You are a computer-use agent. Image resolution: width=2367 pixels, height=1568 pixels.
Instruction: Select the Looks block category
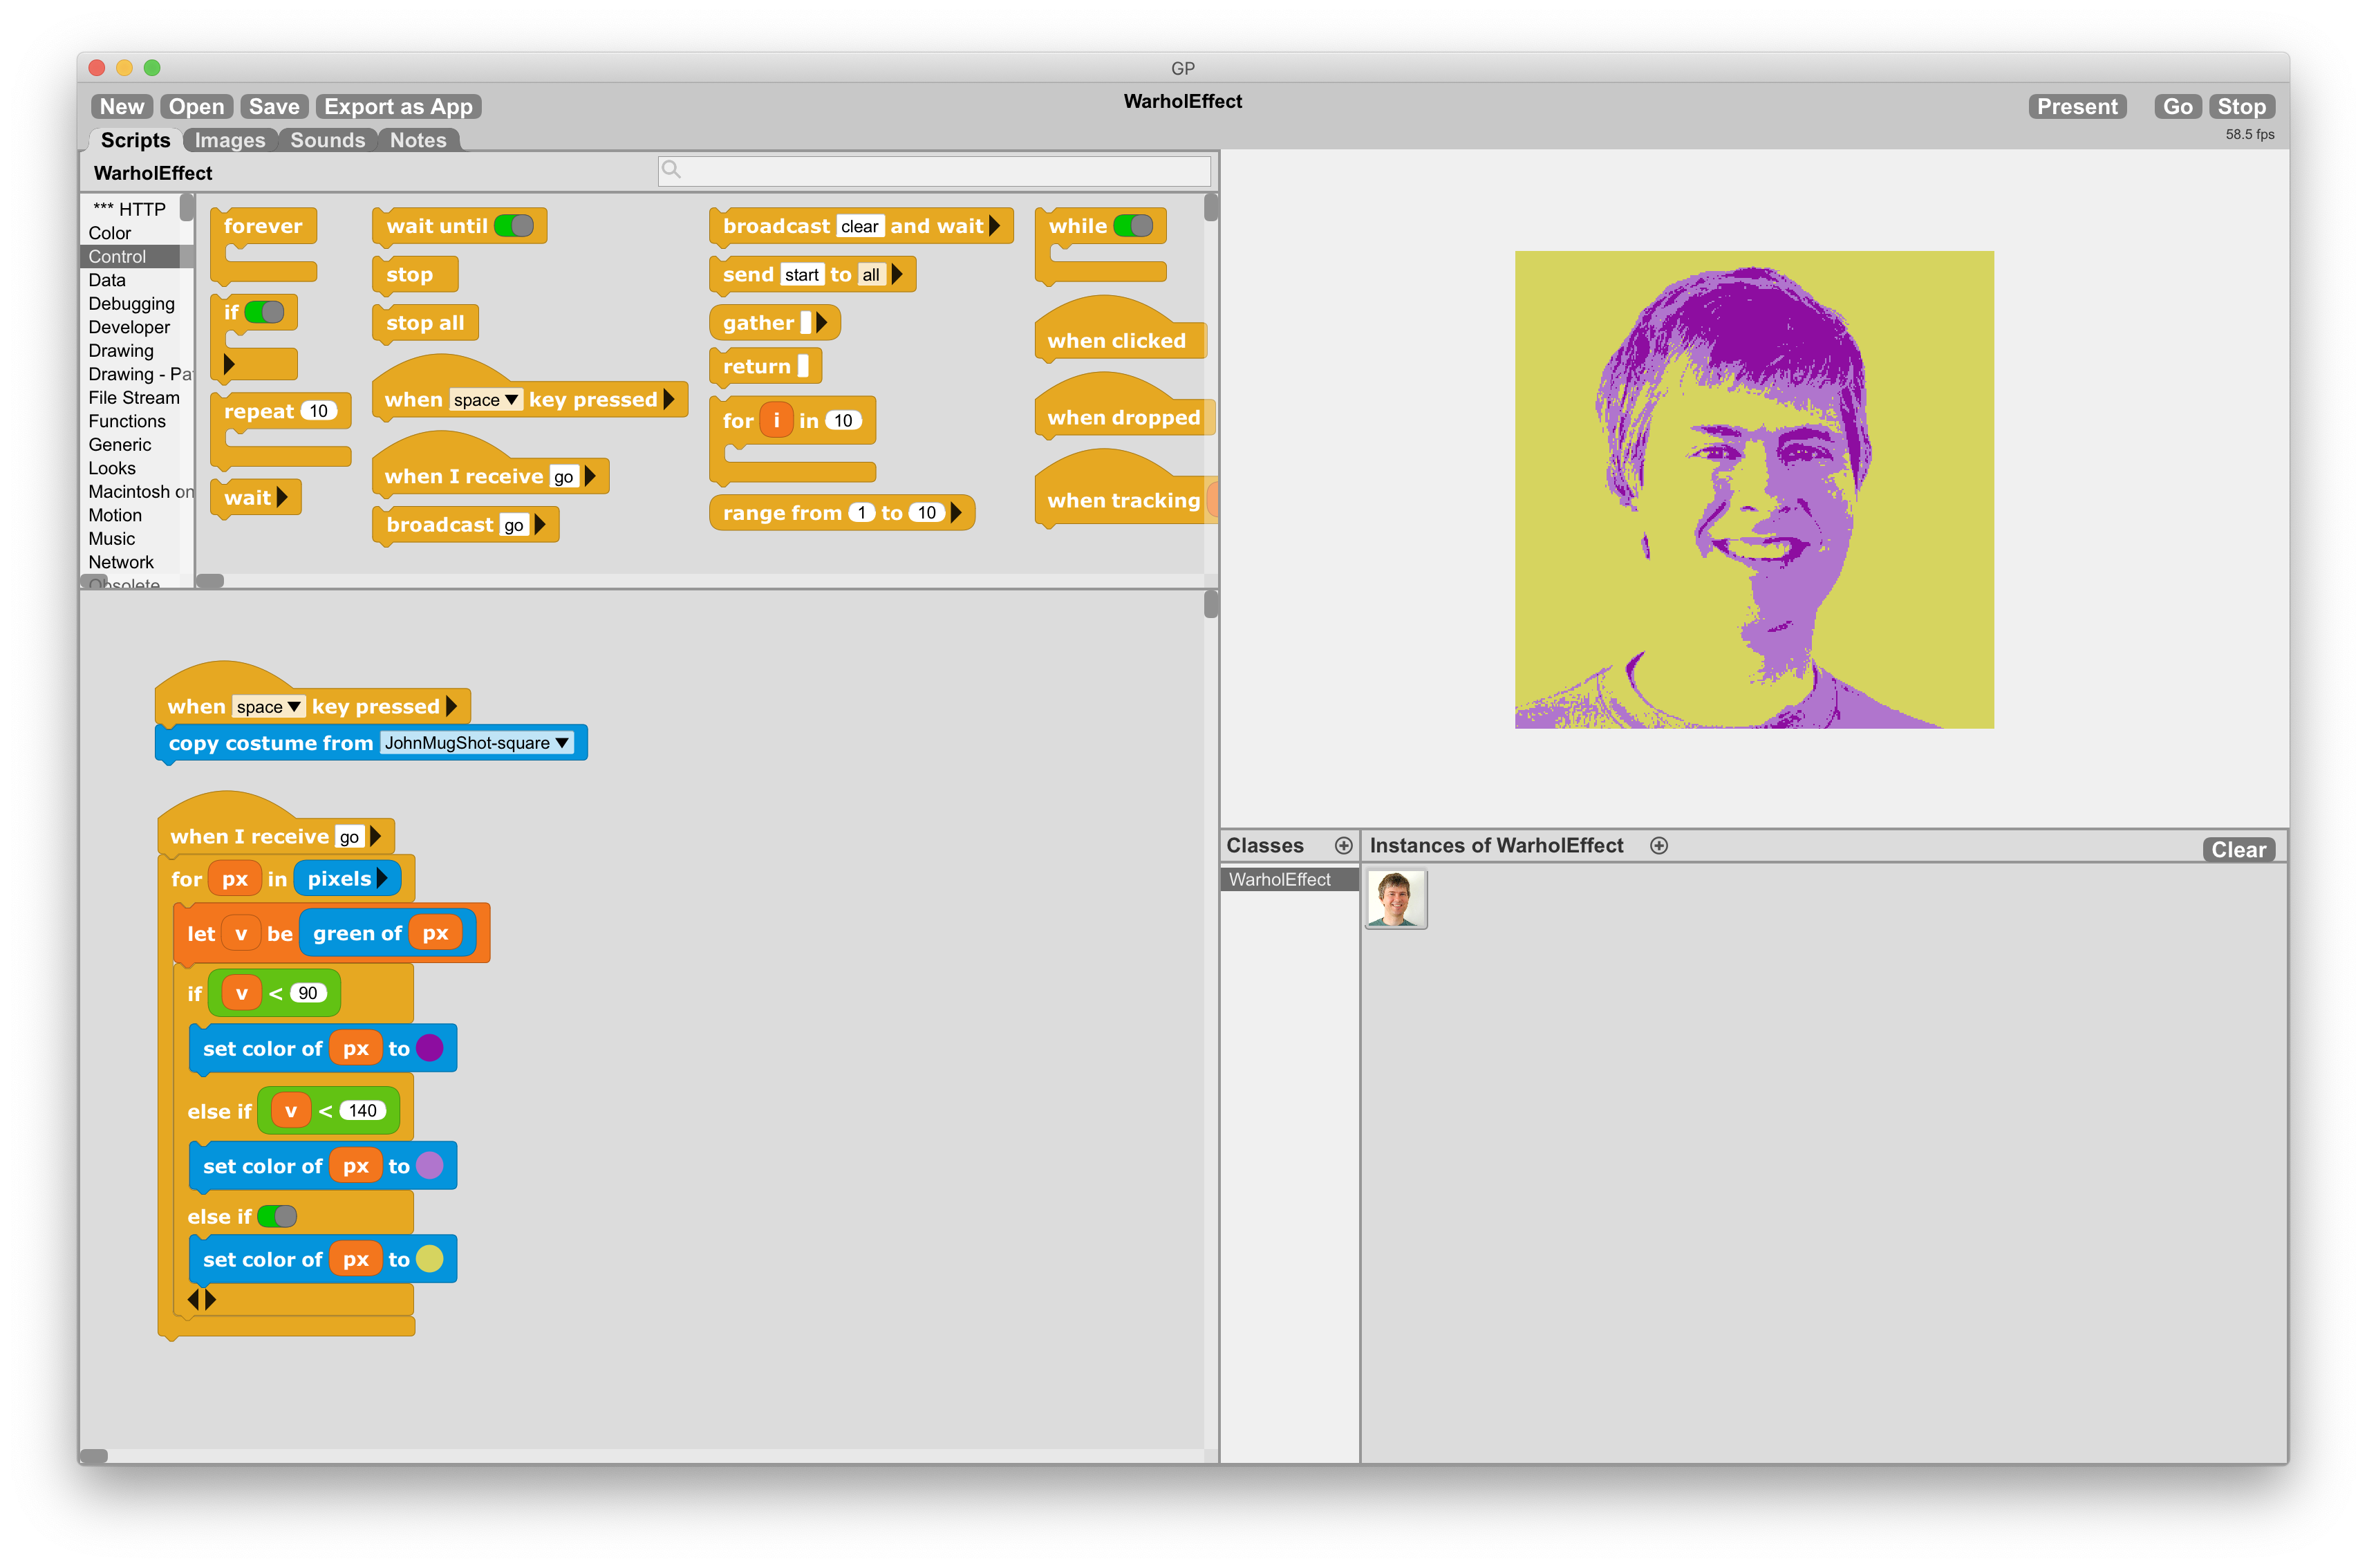[x=112, y=468]
